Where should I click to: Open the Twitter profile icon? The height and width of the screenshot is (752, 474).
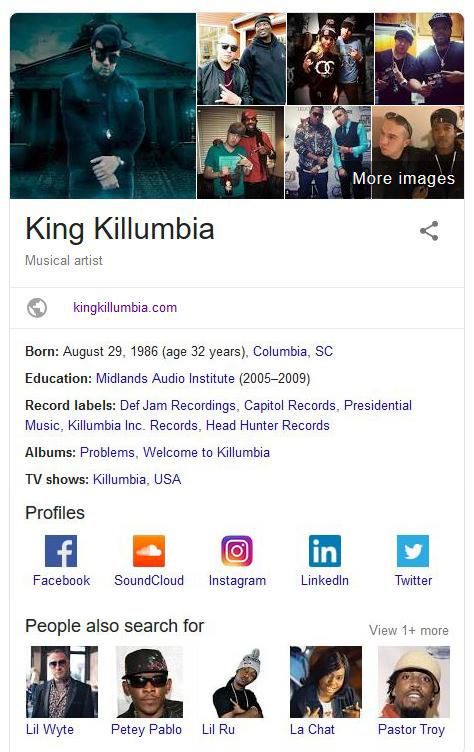coord(413,551)
